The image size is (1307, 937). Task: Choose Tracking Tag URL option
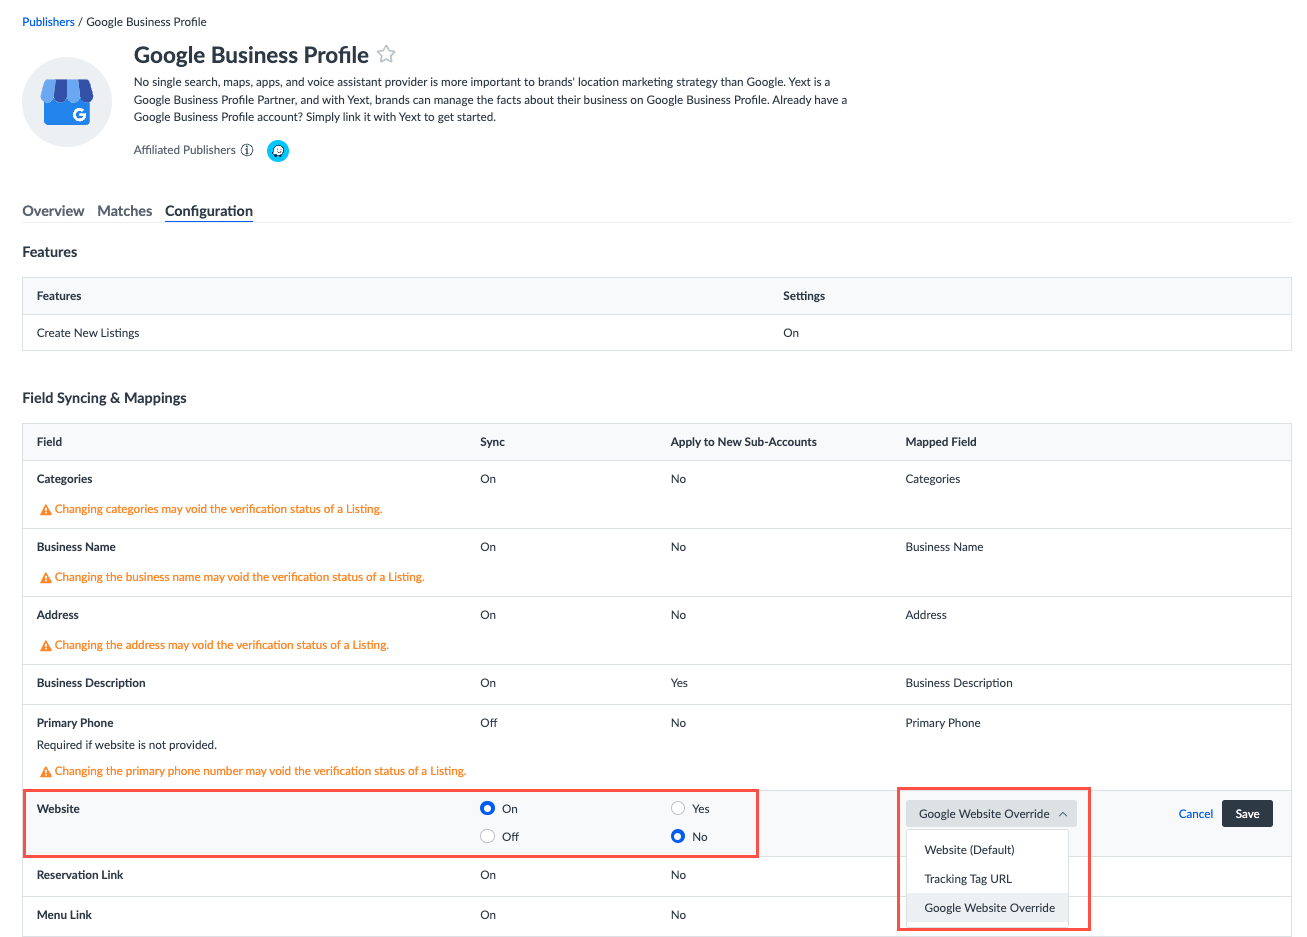[x=987, y=879]
